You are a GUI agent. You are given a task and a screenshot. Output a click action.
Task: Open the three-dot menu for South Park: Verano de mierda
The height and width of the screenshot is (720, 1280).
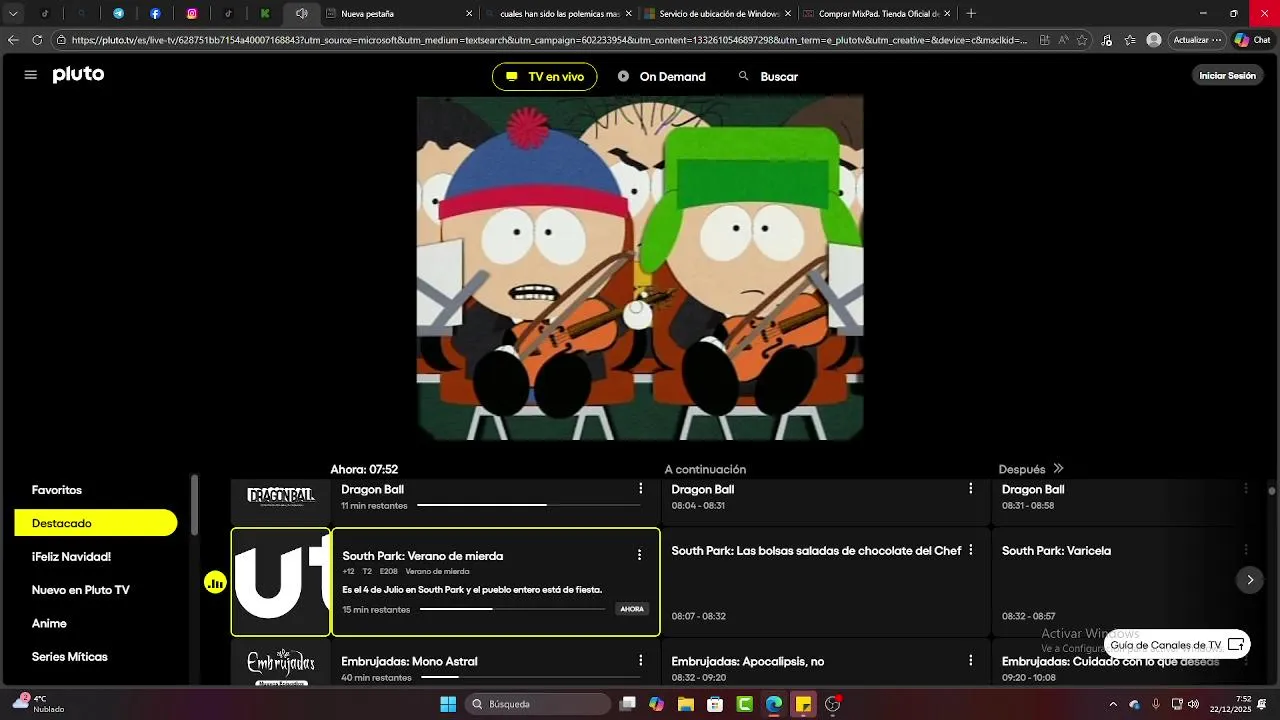click(640, 555)
